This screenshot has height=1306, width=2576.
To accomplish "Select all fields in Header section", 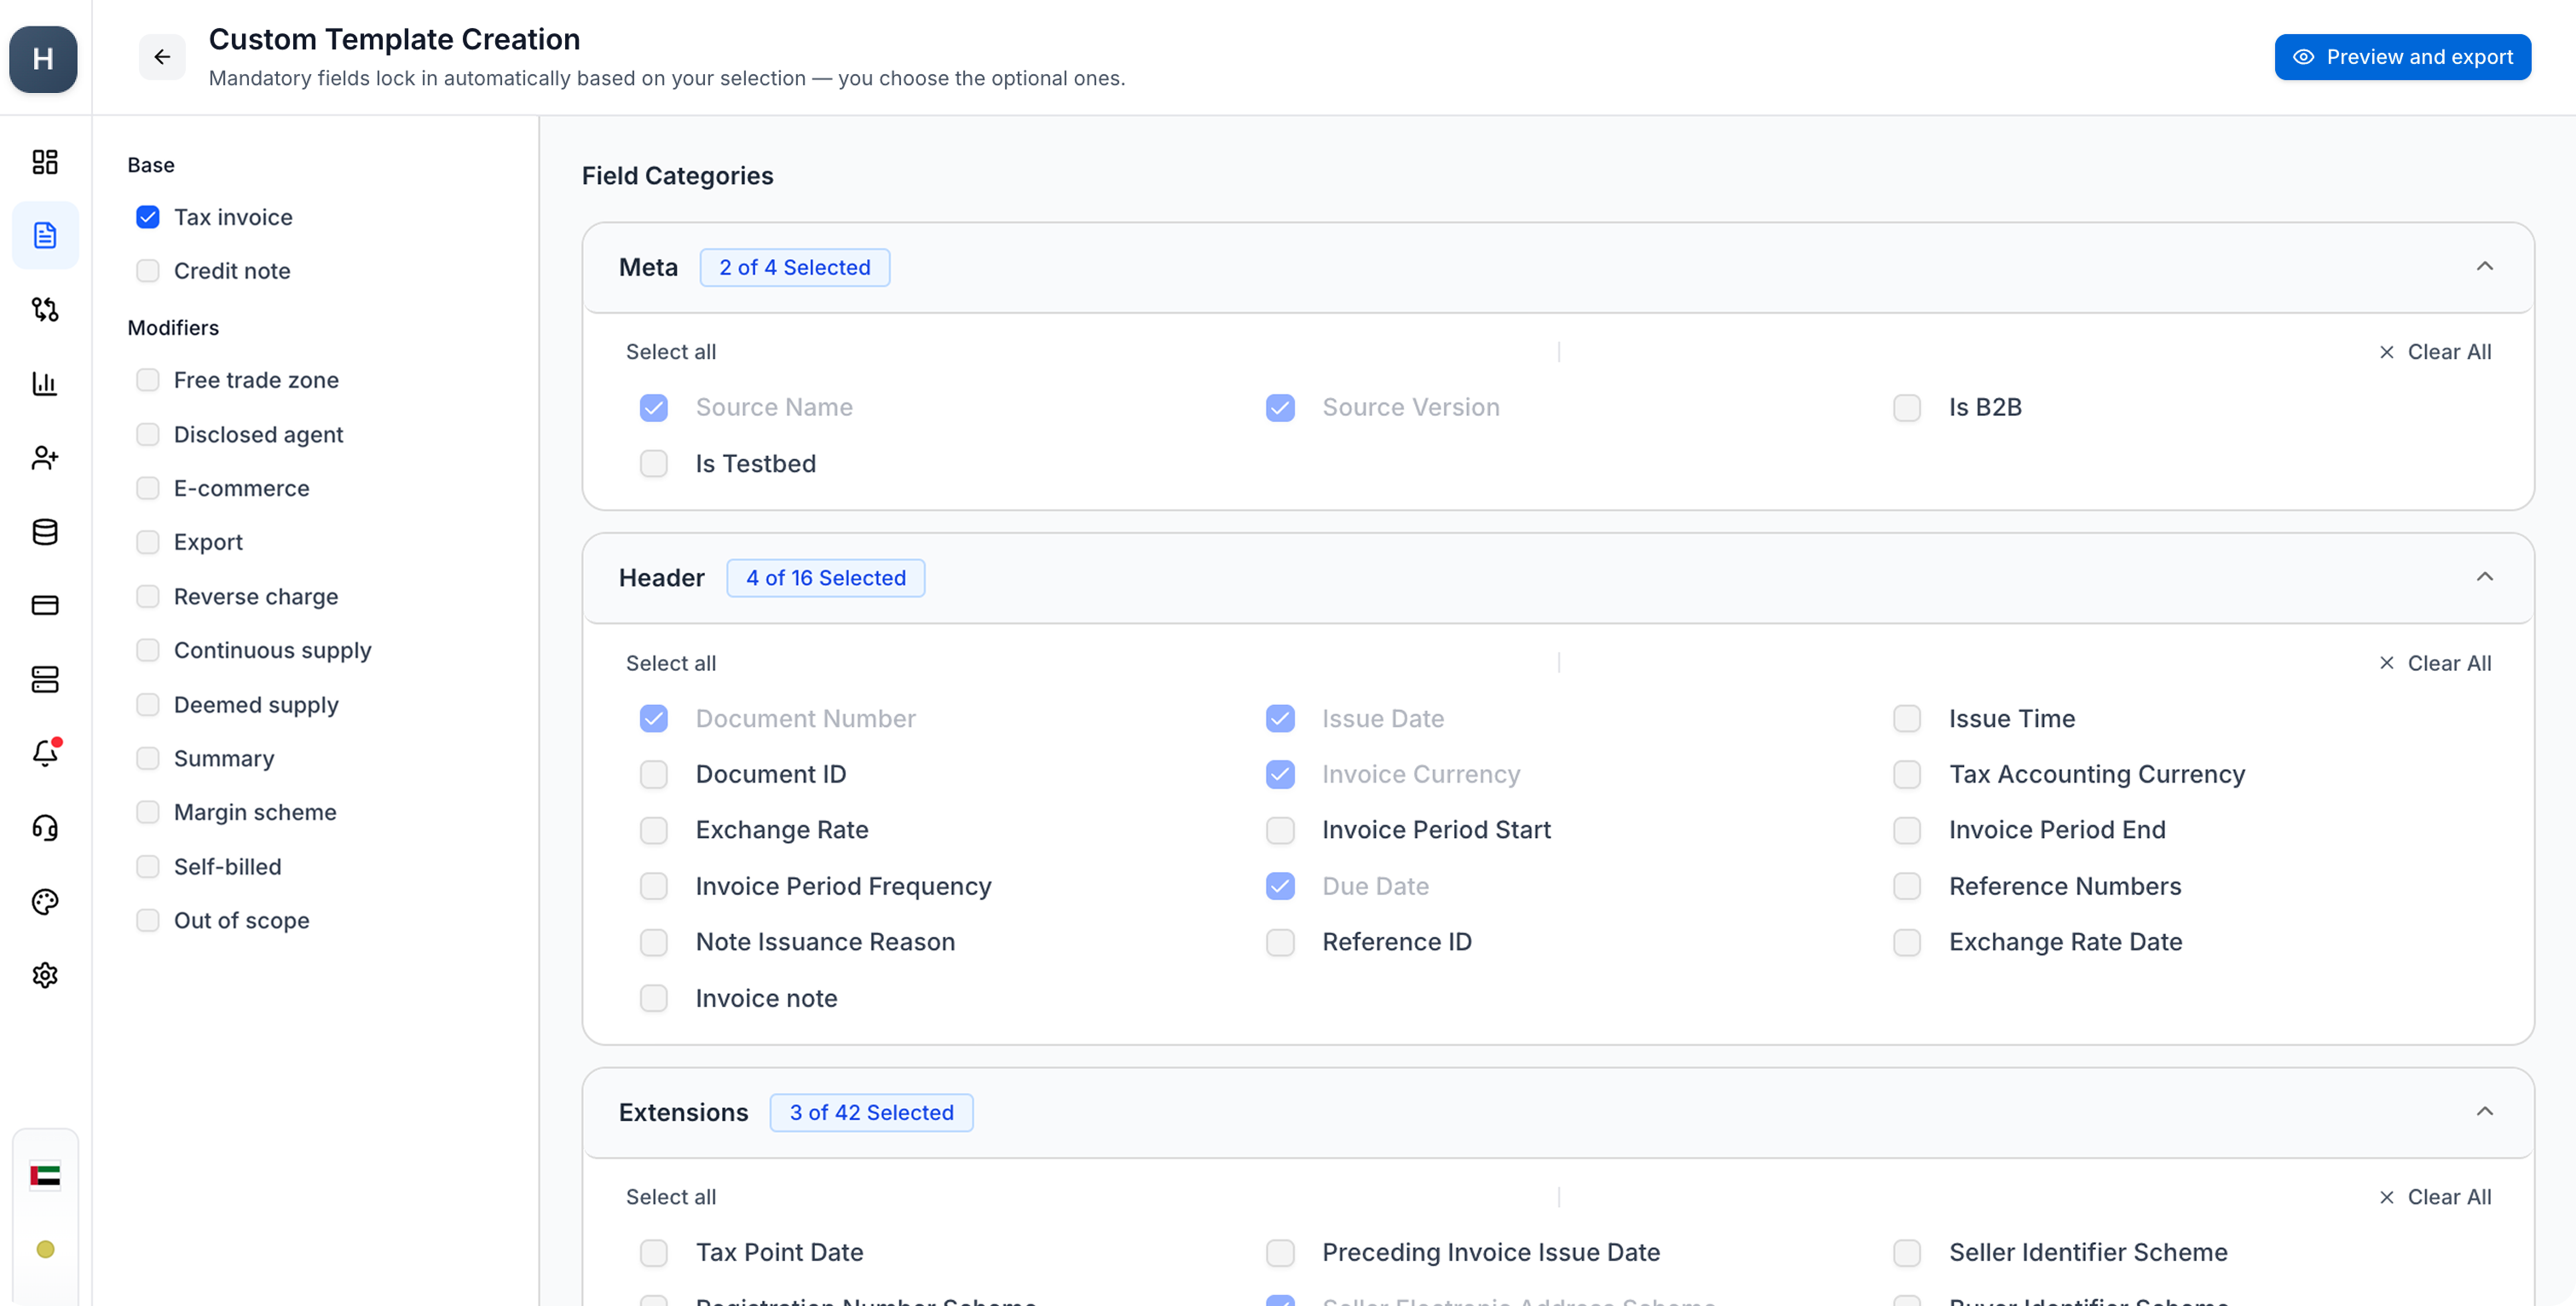I will point(671,663).
